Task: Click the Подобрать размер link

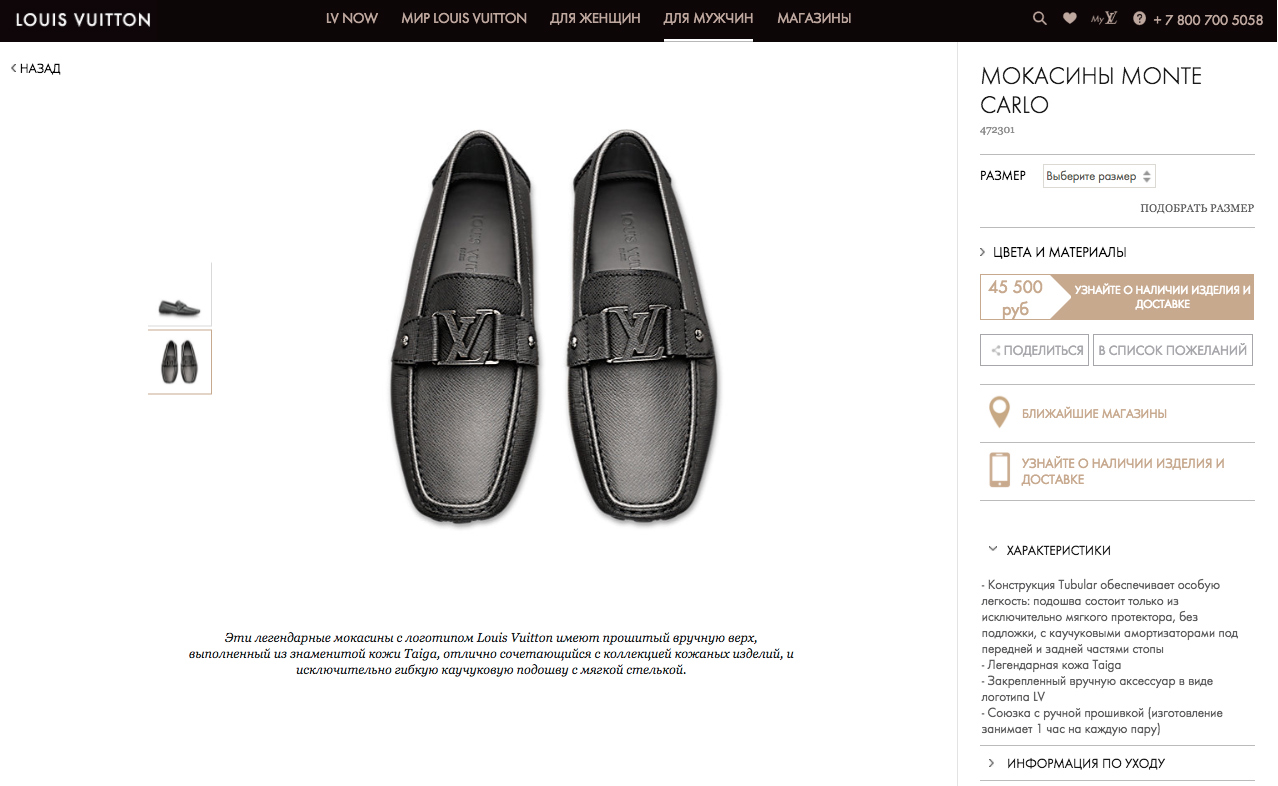Action: [1196, 208]
